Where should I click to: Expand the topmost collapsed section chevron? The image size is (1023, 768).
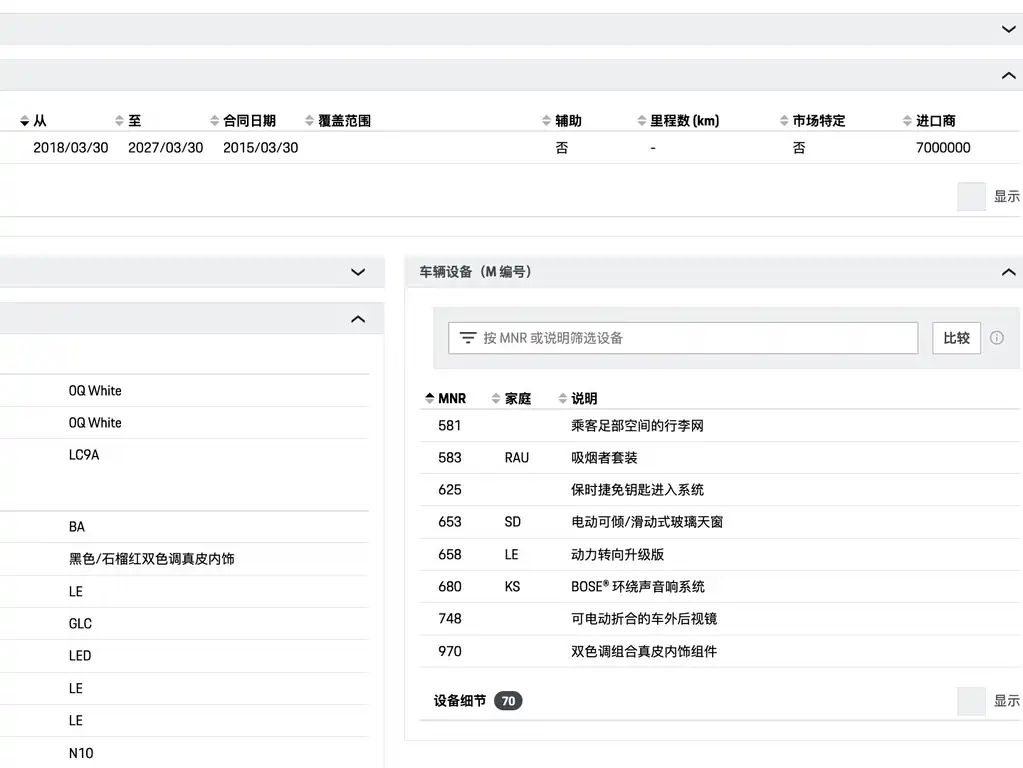[1008, 29]
